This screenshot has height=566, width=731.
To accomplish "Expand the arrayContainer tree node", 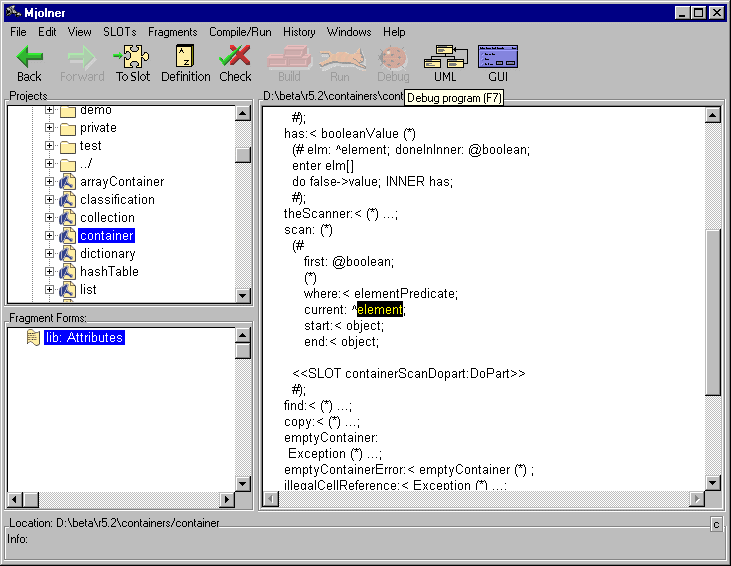I will 49,182.
